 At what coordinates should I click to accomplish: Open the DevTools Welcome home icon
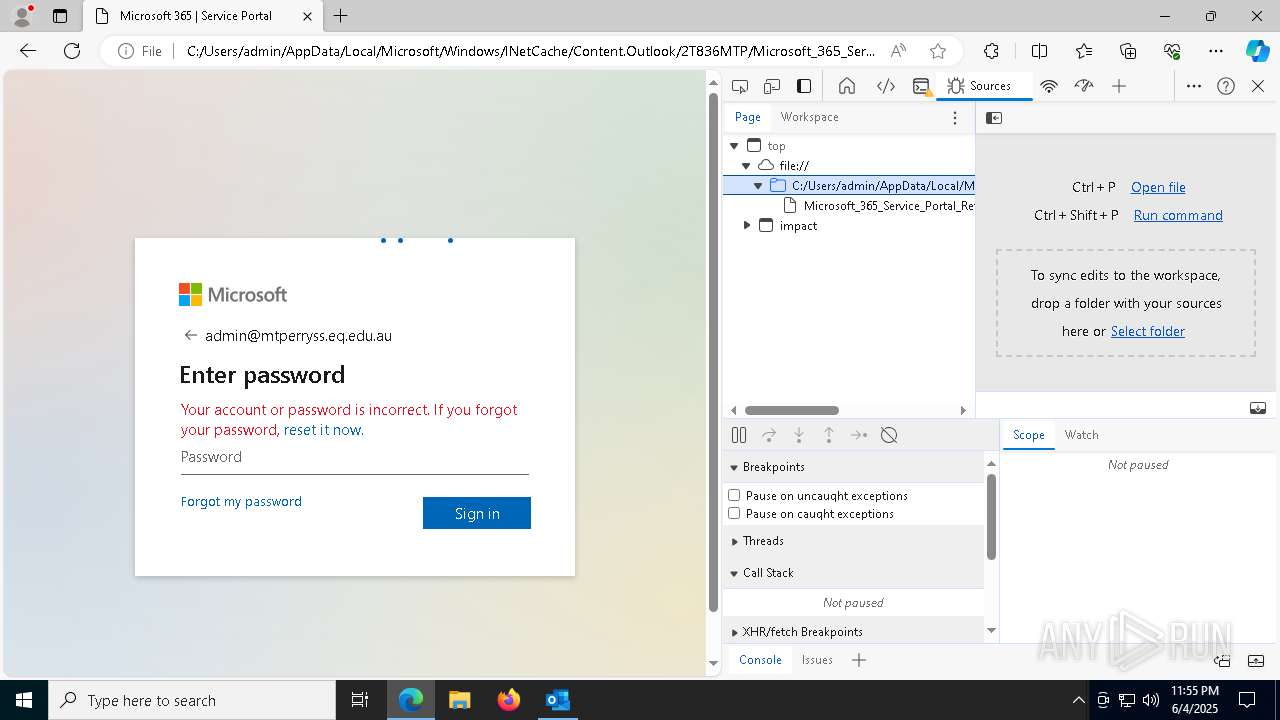click(x=847, y=86)
